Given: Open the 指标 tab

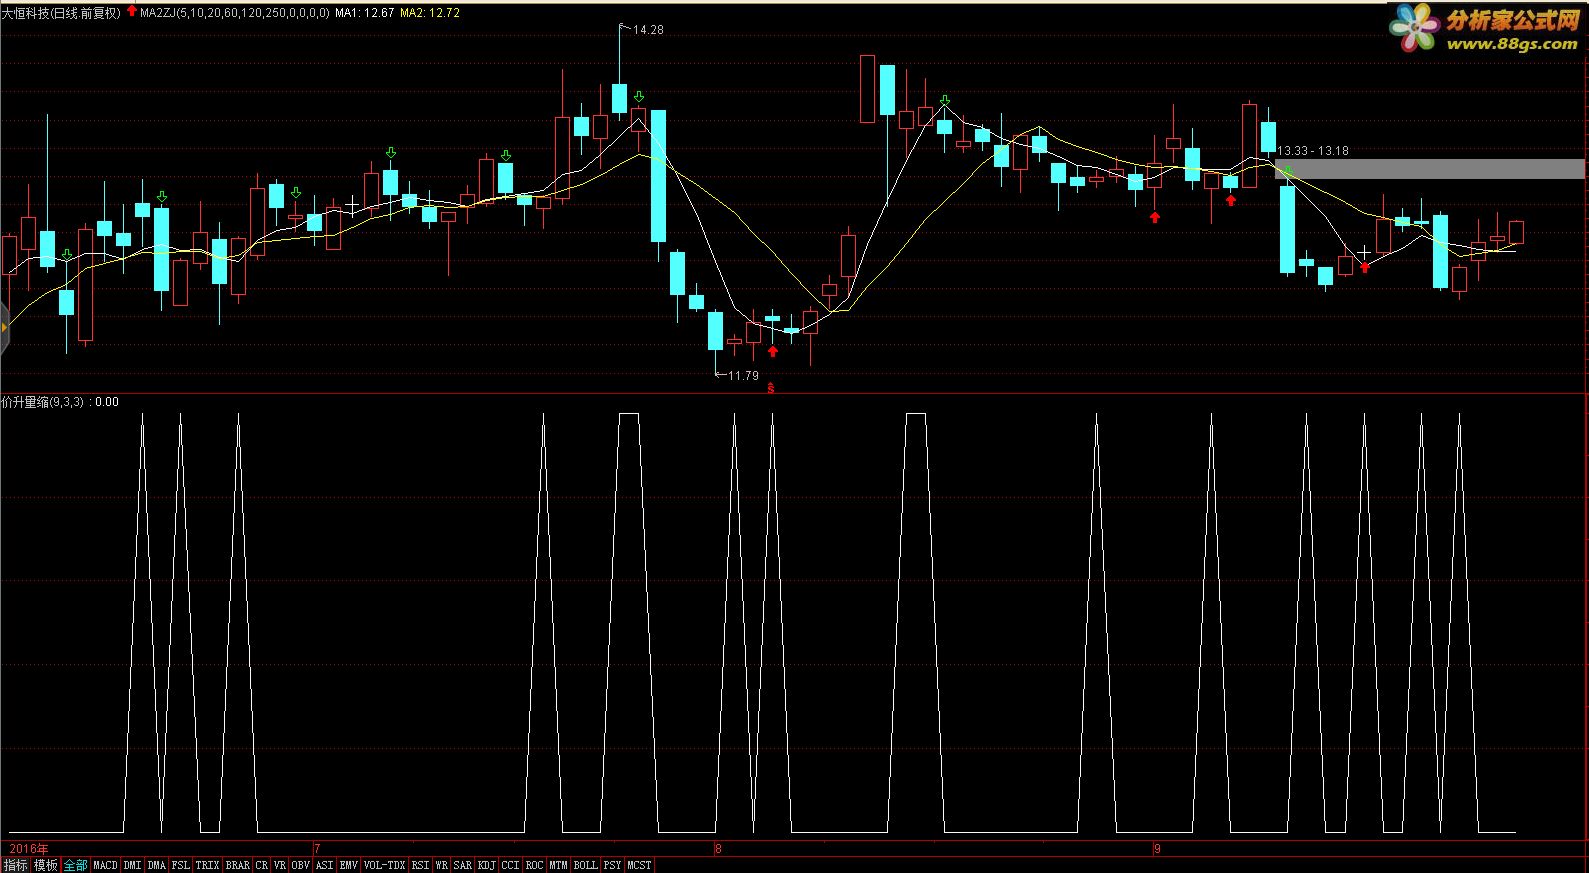Looking at the screenshot, I should (15, 865).
